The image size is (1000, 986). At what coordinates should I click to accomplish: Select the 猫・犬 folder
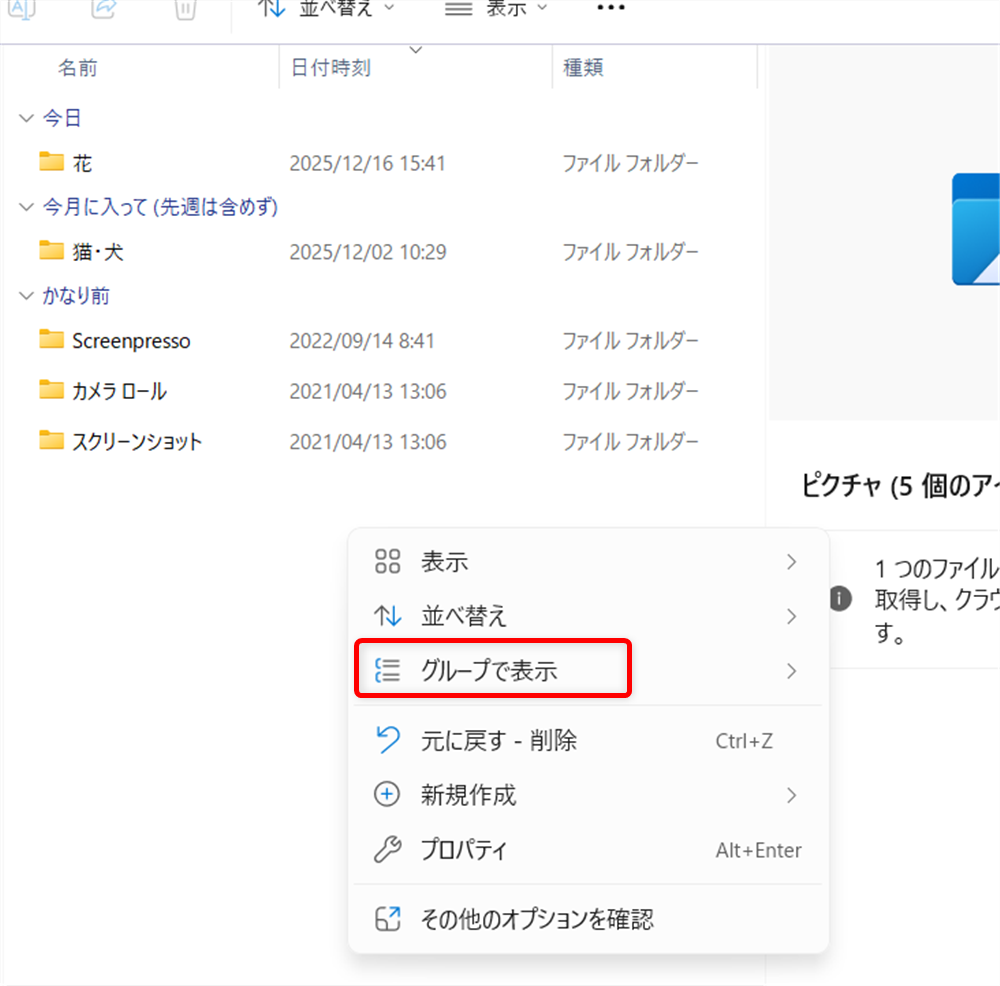click(x=97, y=251)
